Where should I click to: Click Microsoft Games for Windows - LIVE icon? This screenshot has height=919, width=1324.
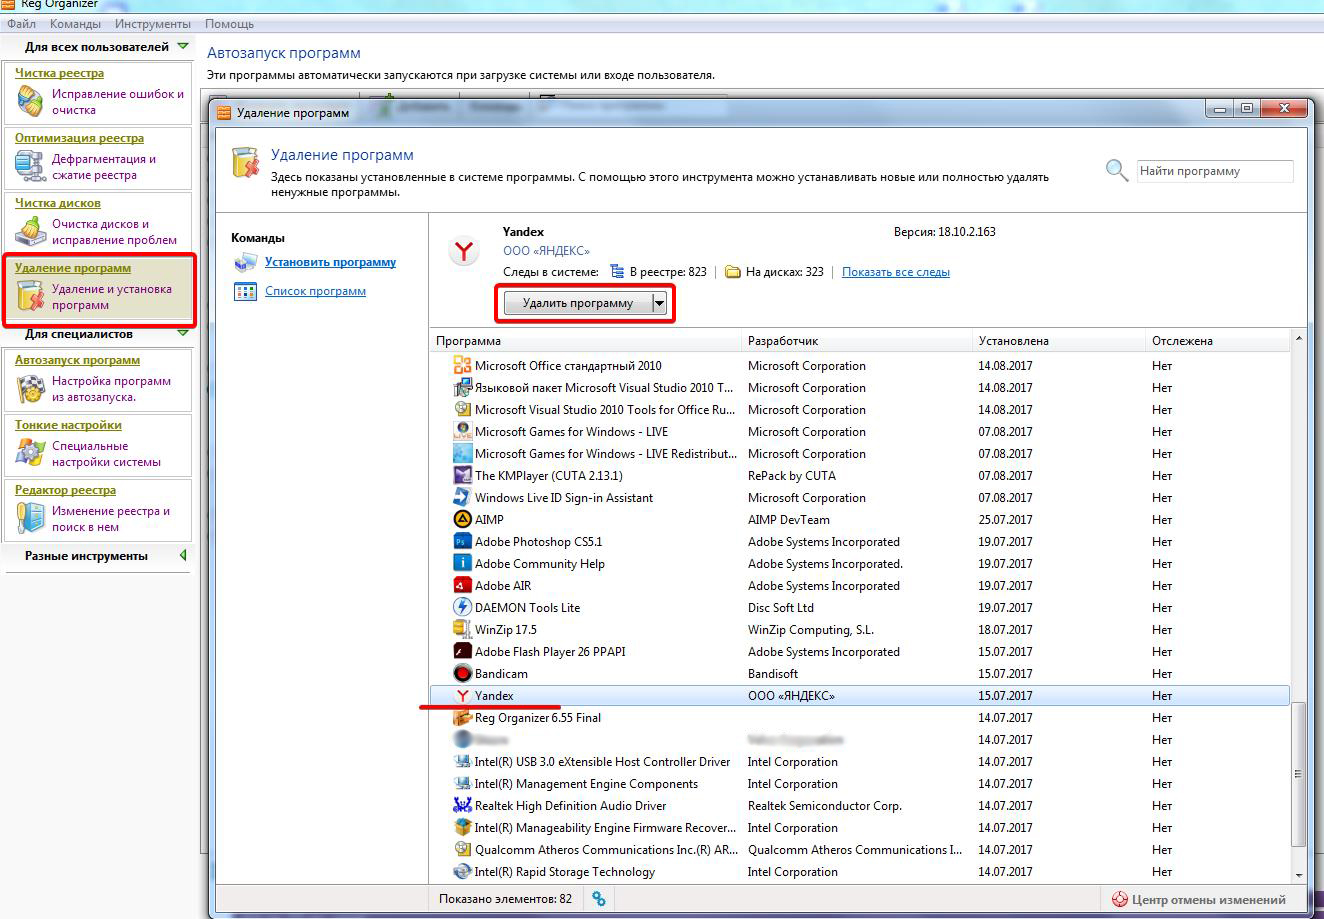click(462, 431)
